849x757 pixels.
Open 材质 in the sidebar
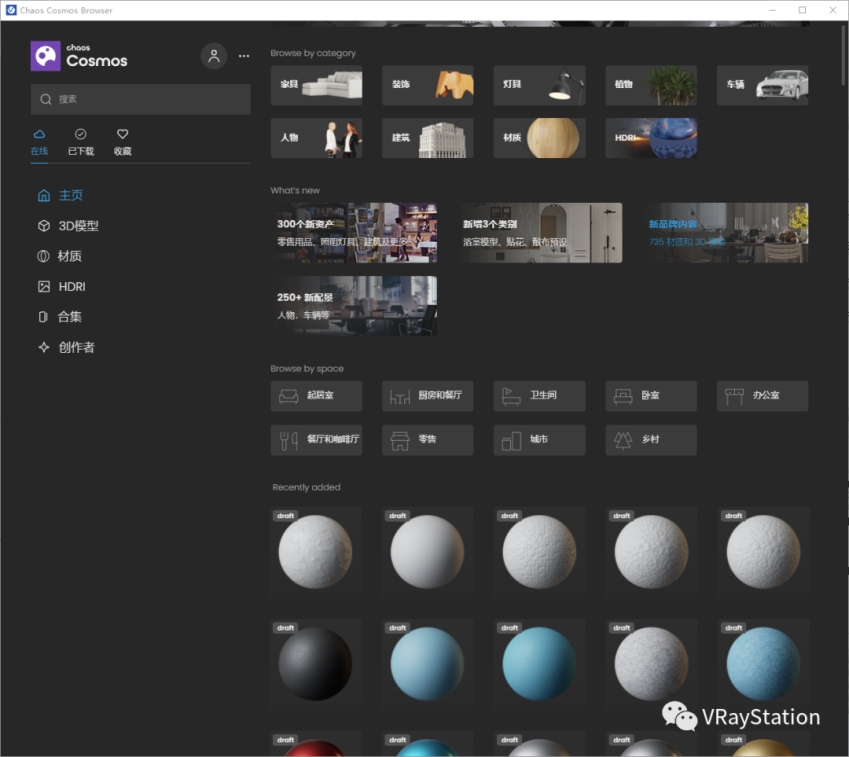pyautogui.click(x=60, y=256)
